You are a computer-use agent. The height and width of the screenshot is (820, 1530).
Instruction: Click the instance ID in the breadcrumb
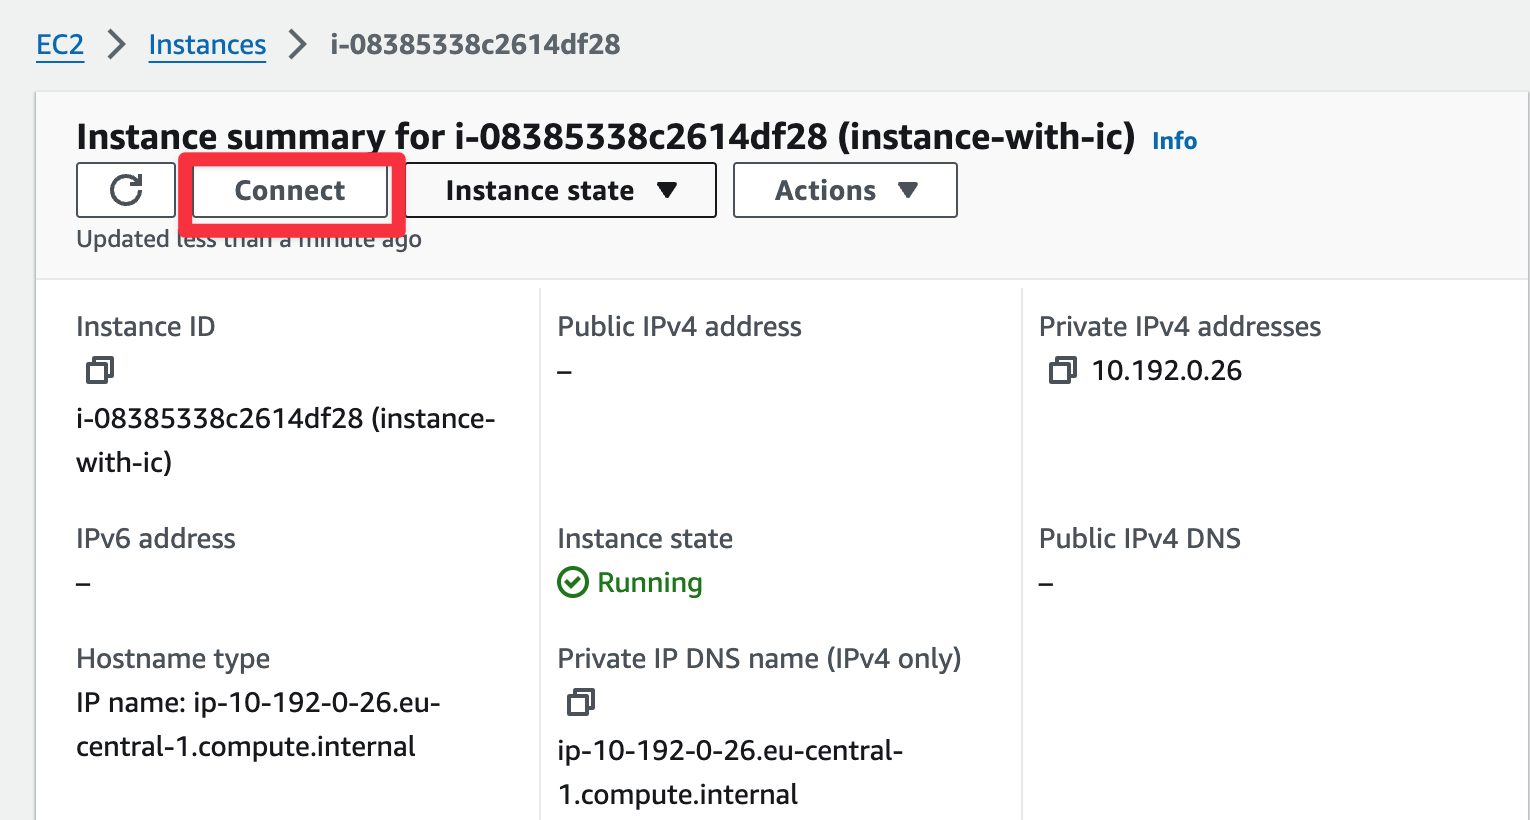pos(475,45)
